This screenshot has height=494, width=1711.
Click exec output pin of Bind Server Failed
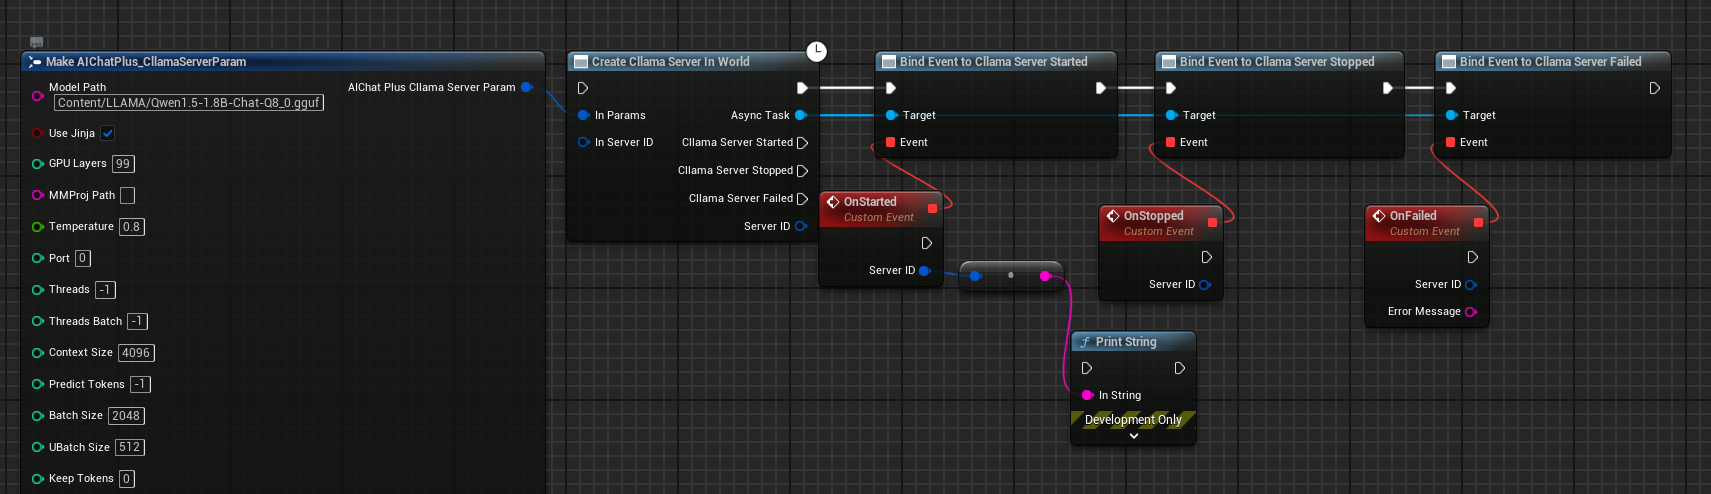(x=1655, y=88)
